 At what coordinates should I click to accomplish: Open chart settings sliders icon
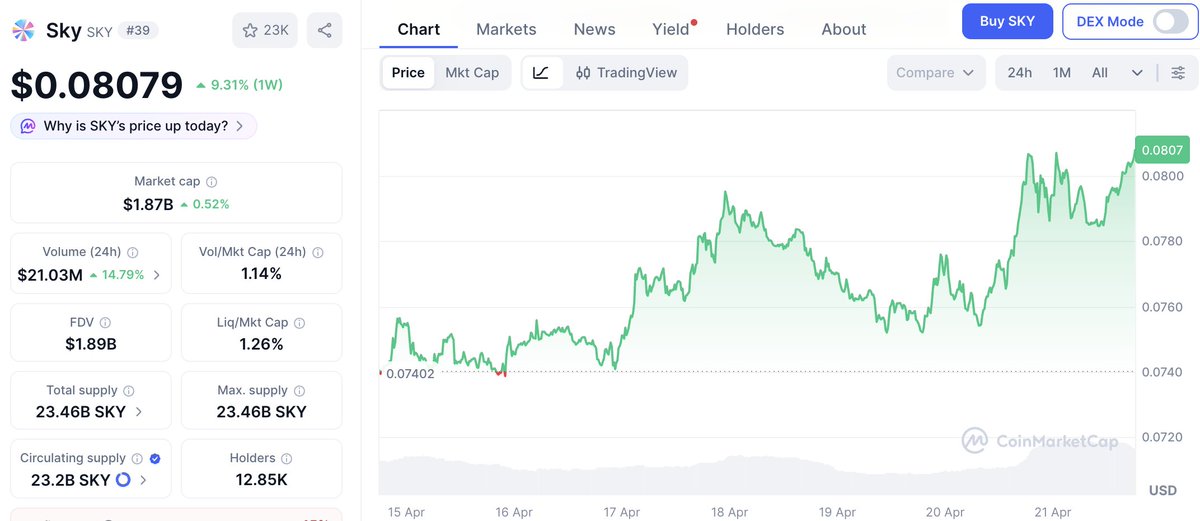[x=1178, y=72]
